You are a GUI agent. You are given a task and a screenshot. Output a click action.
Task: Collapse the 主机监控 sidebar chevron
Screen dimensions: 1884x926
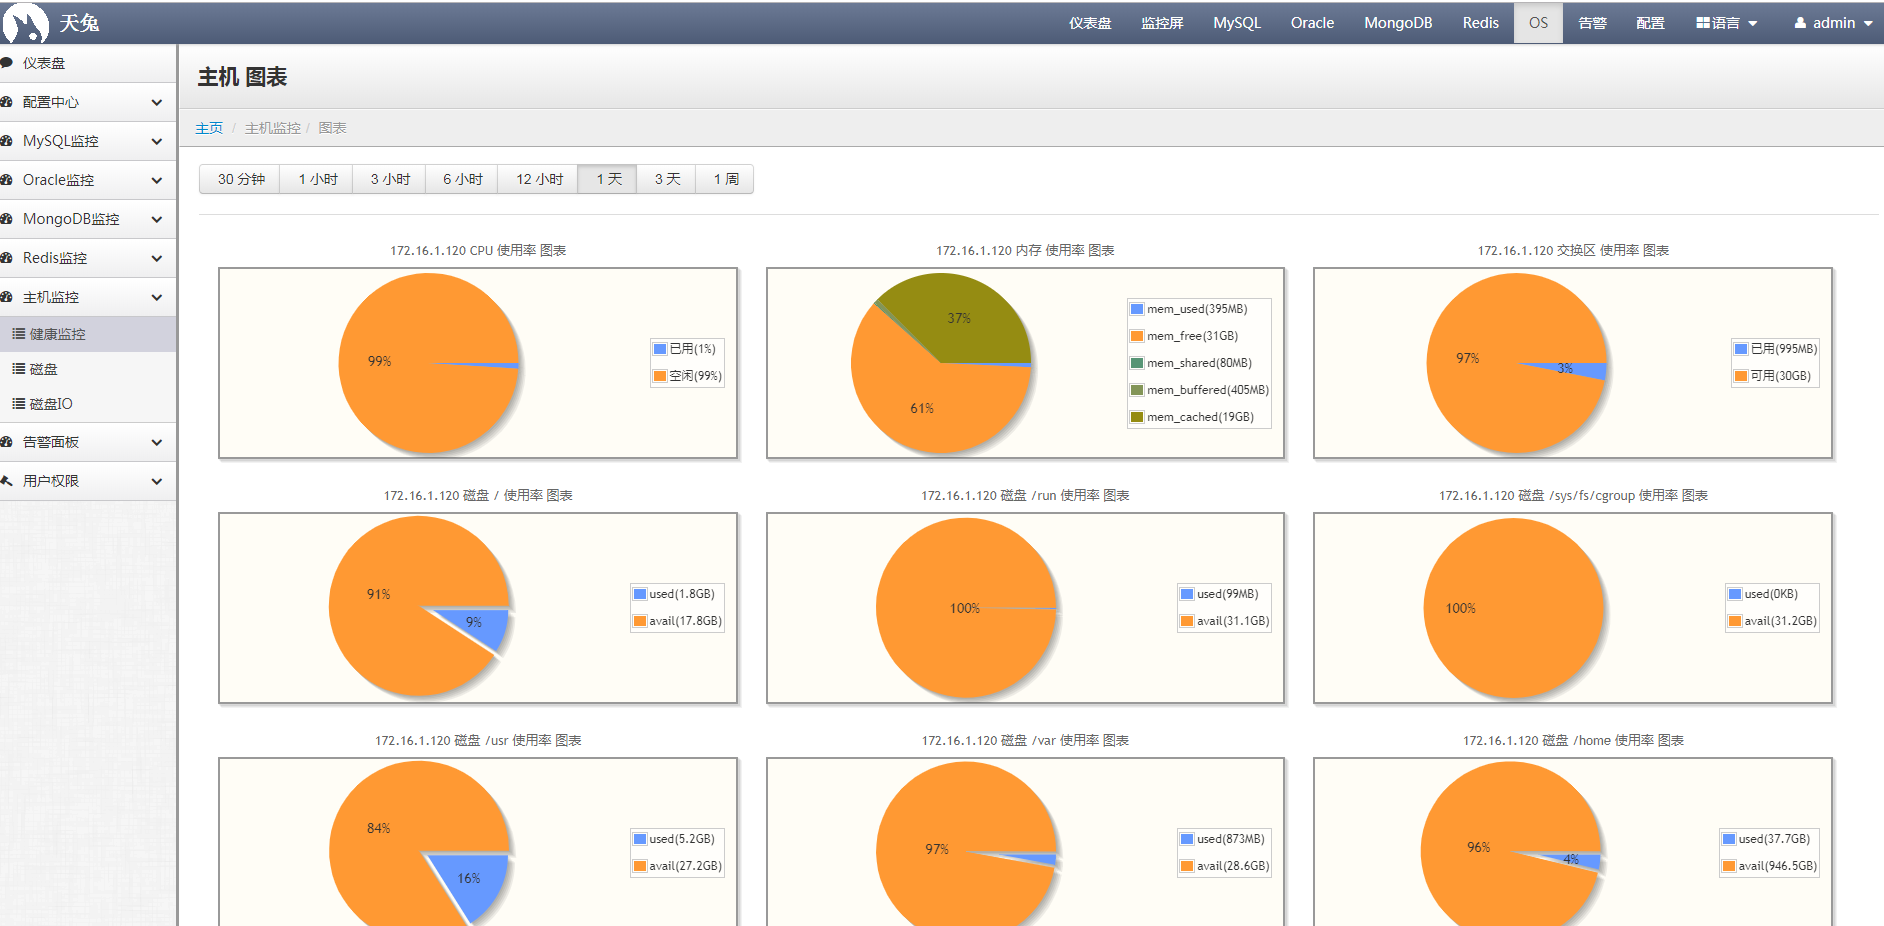pos(157,297)
